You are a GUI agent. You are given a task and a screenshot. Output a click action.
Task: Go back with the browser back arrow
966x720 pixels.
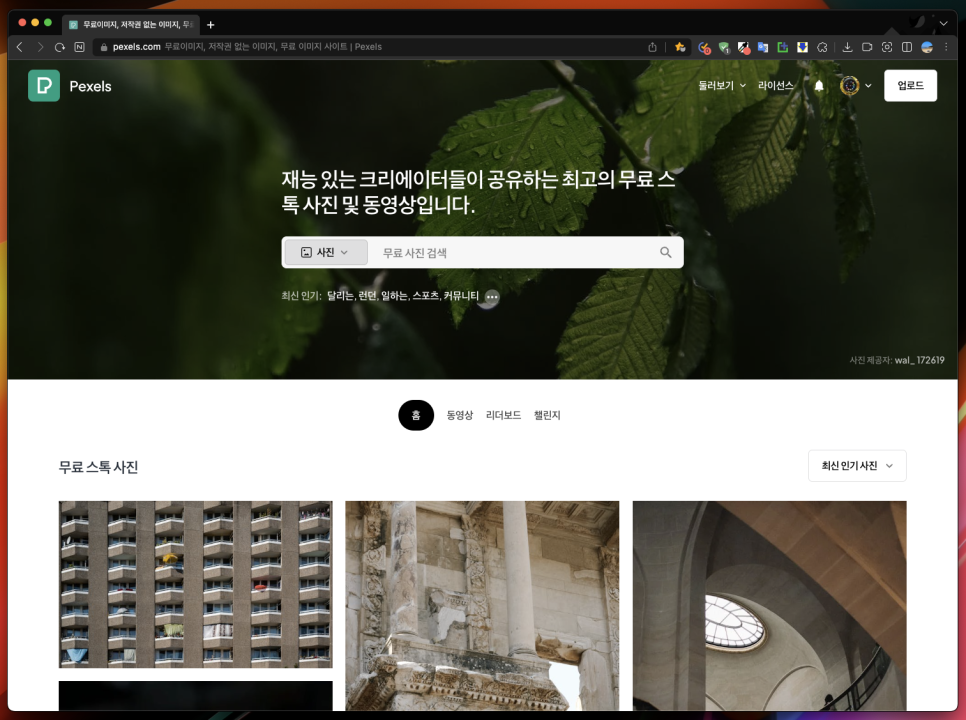pyautogui.click(x=20, y=47)
